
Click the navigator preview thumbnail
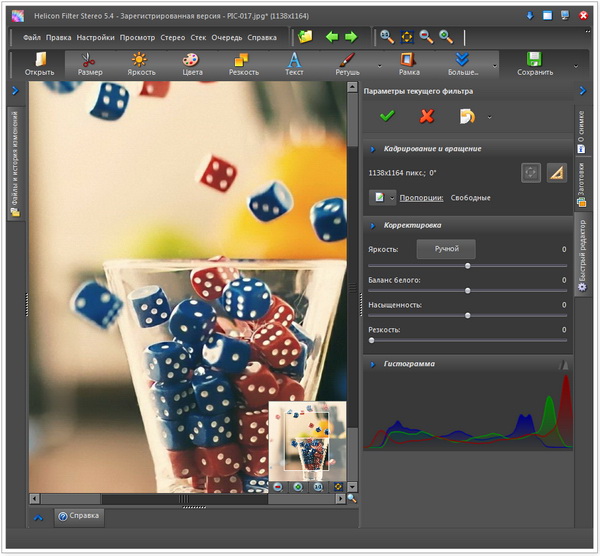coord(308,440)
